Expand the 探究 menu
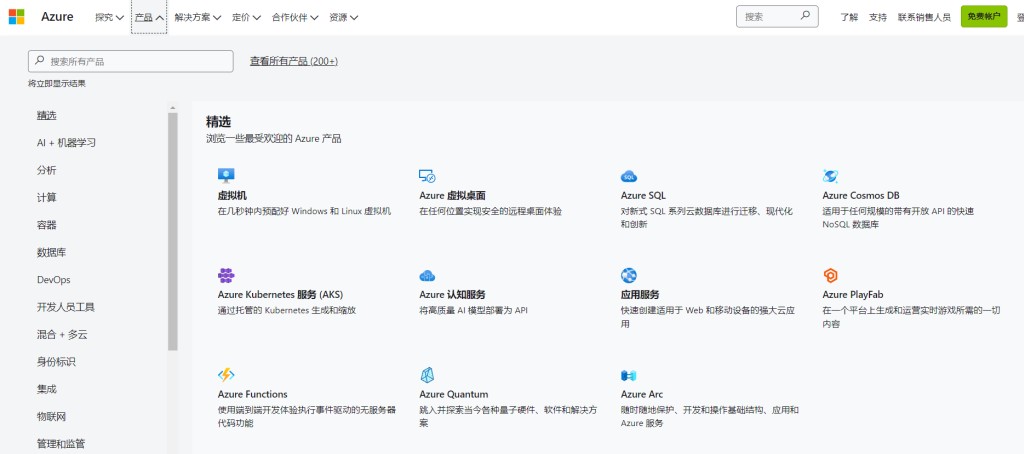This screenshot has width=1024, height=454. 109,17
